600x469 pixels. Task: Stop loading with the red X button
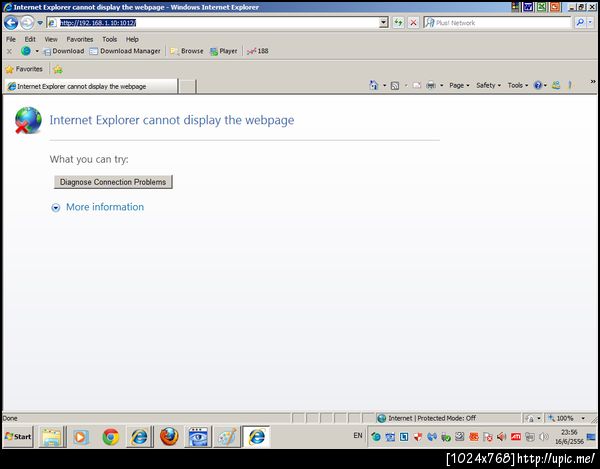point(413,23)
